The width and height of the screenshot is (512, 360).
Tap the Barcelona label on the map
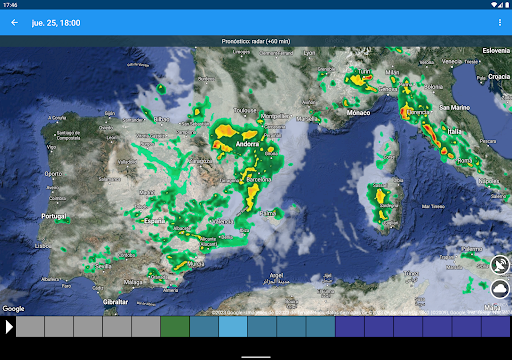[x=259, y=179]
